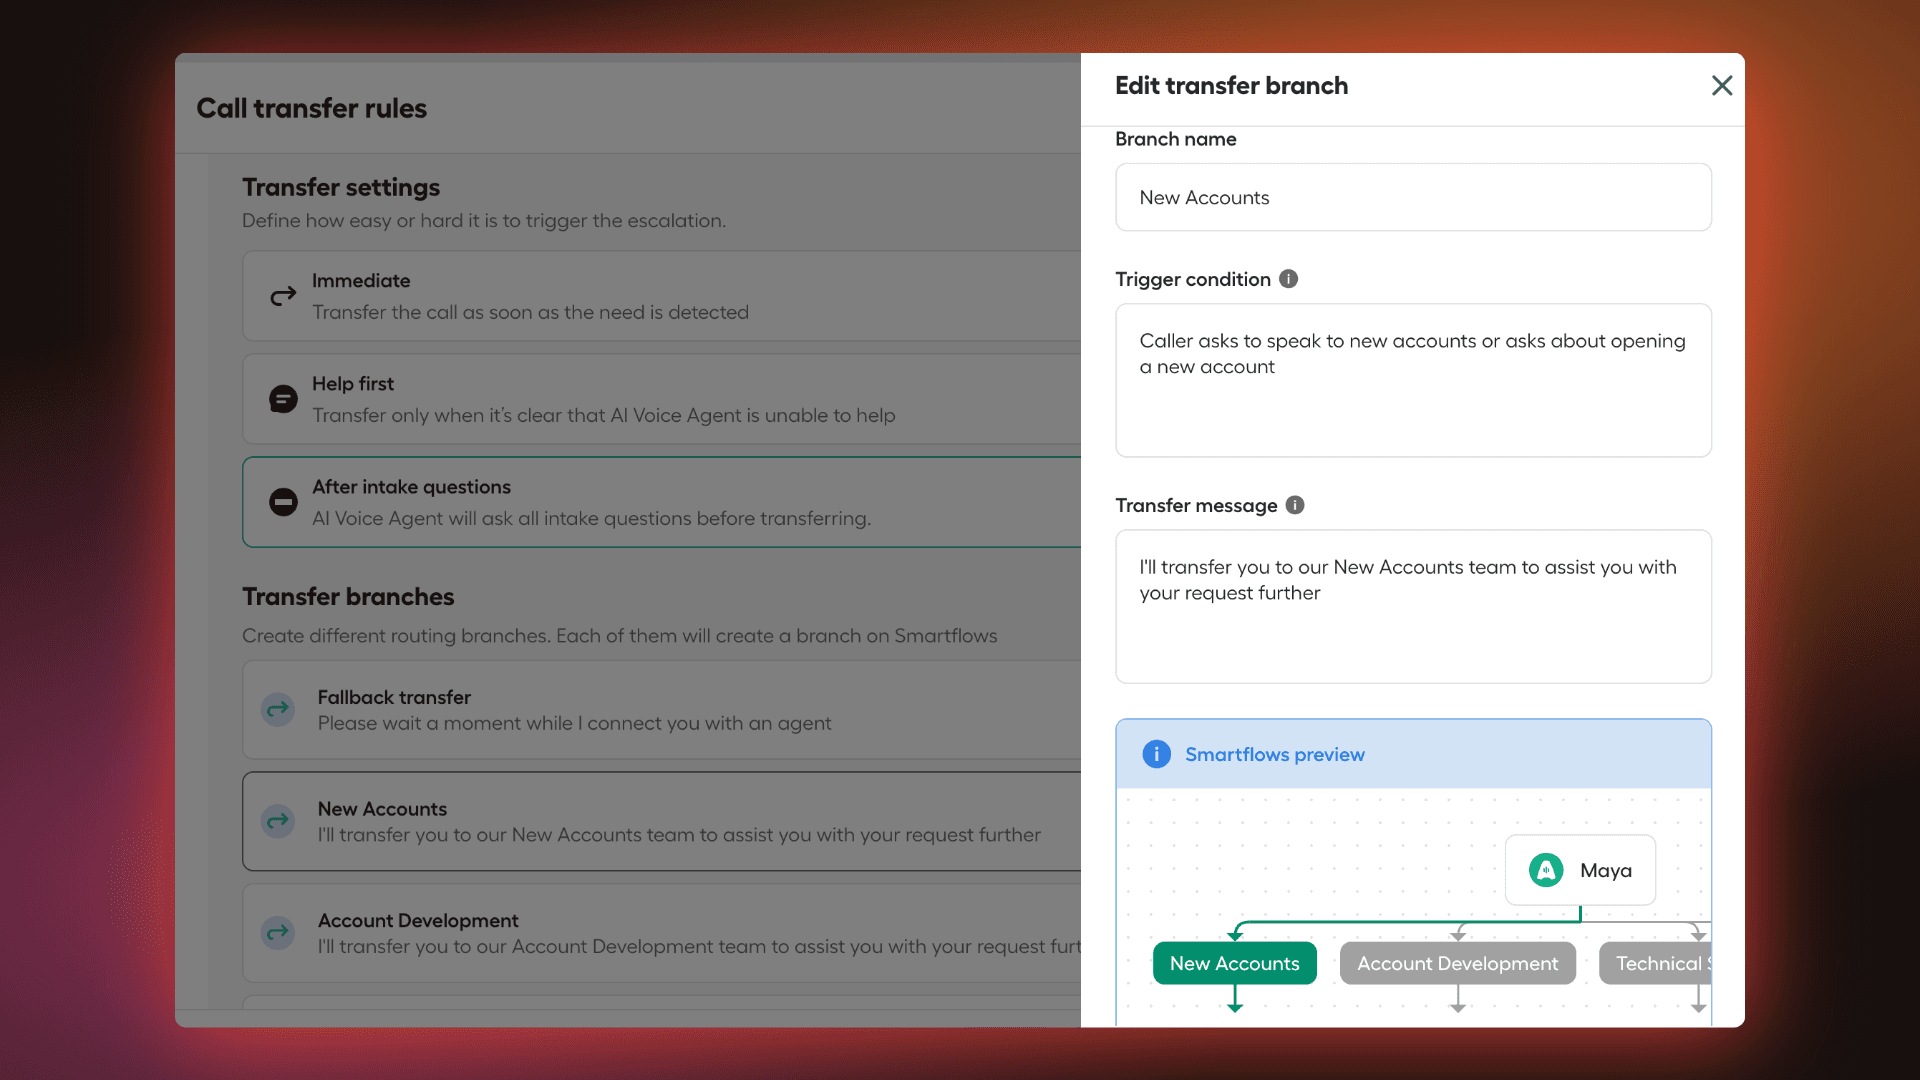Edit the Transfer message text area

point(1413,606)
